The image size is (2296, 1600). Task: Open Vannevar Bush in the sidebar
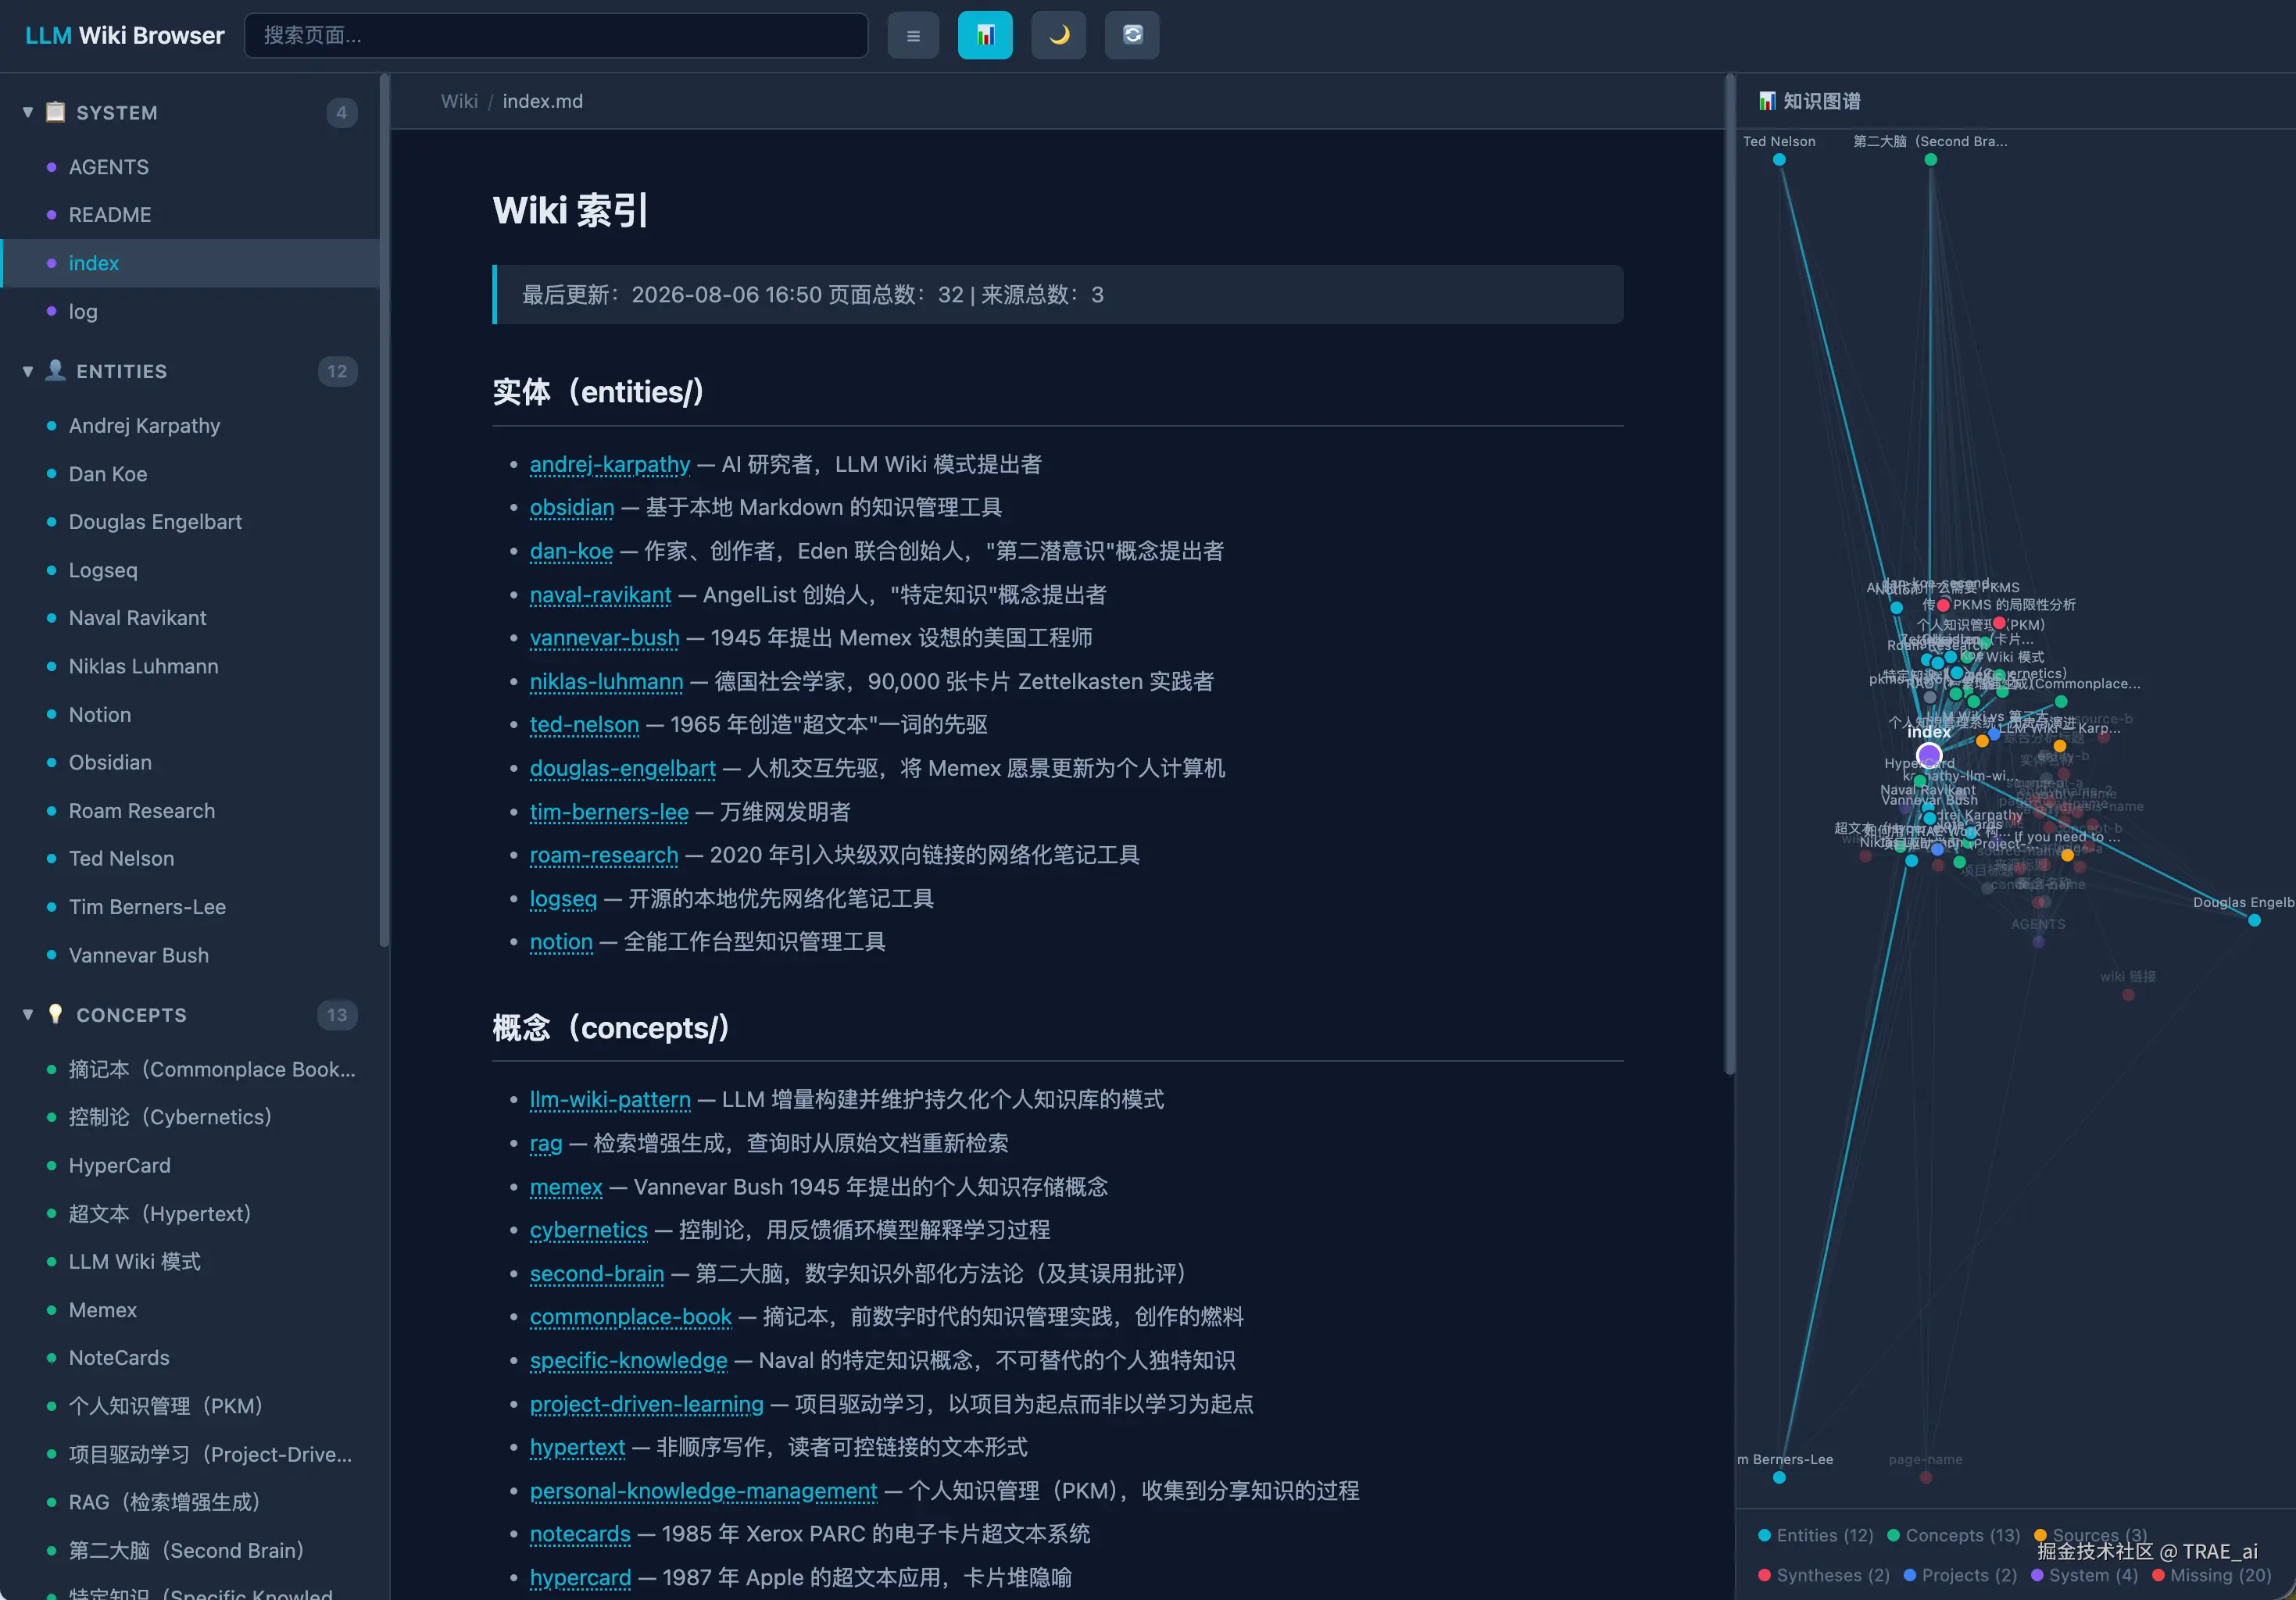190,955
